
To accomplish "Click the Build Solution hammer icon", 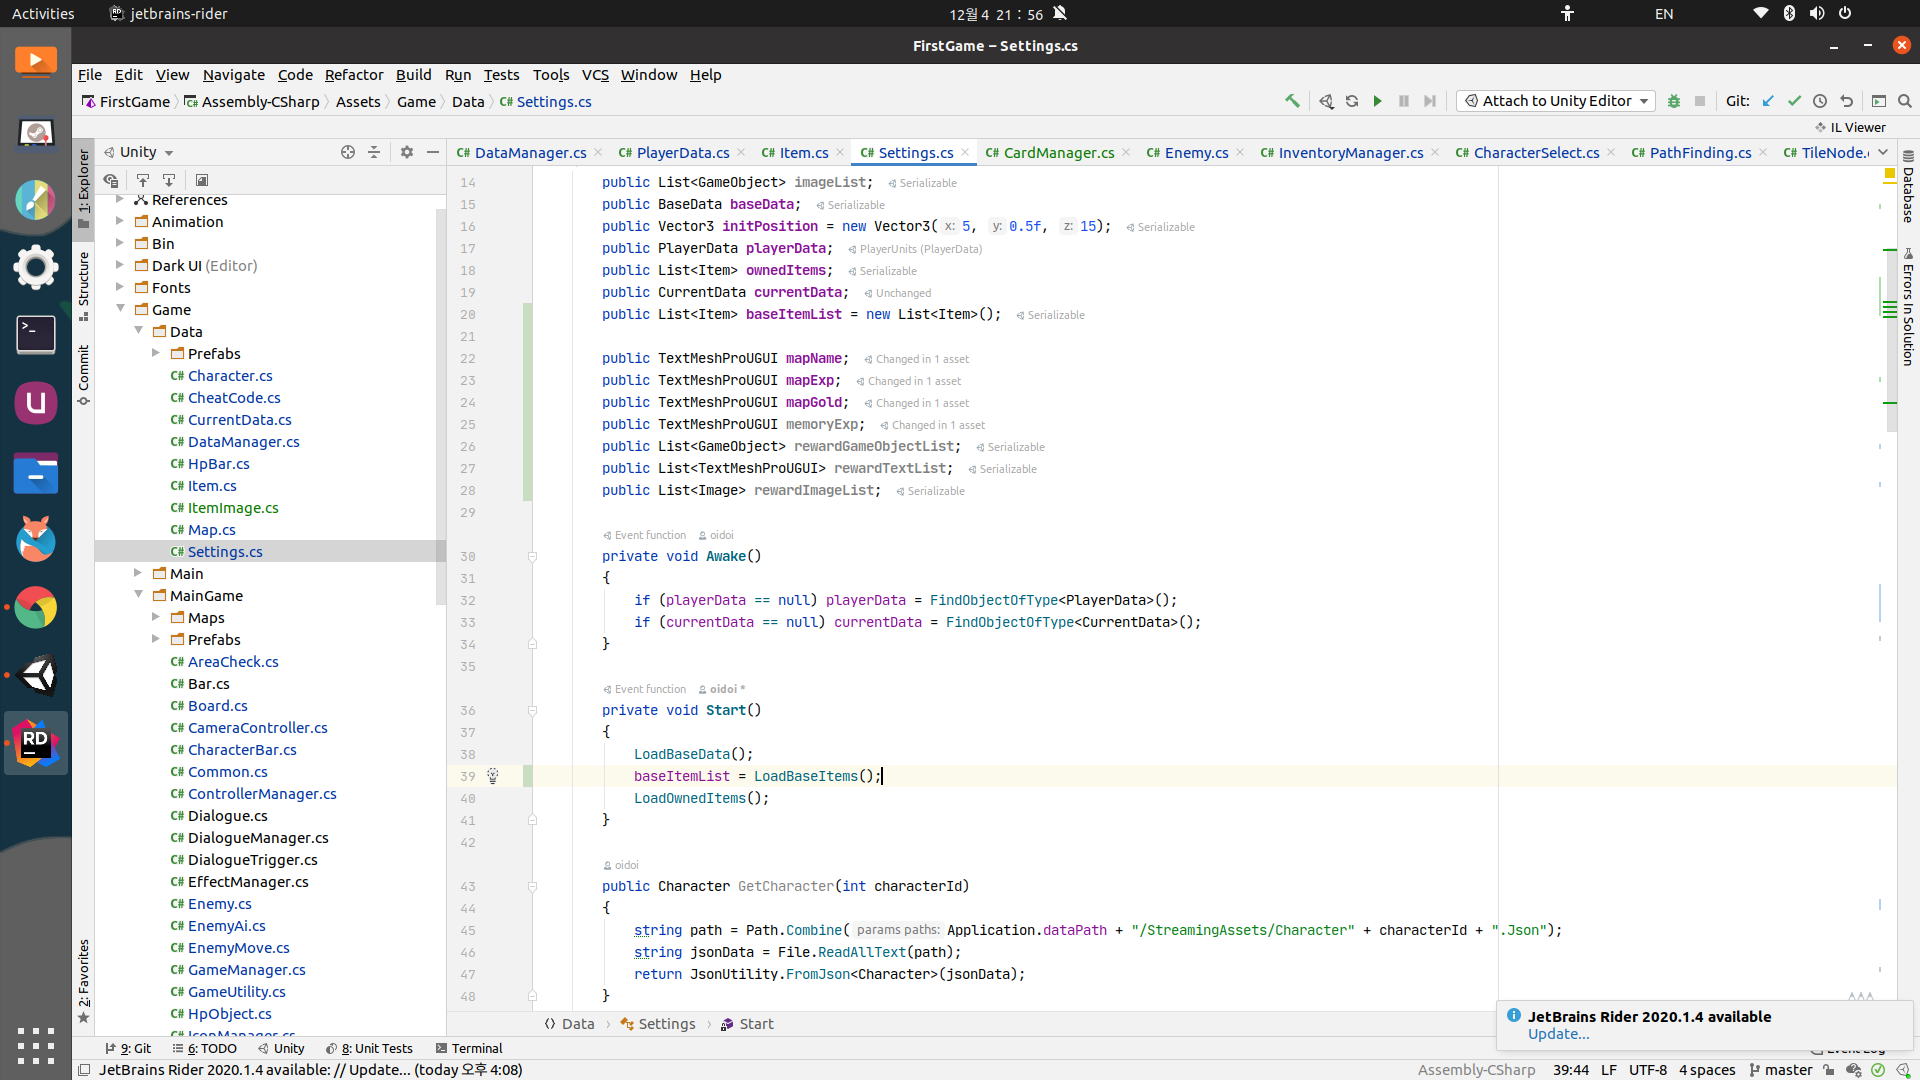I will 1292,101.
